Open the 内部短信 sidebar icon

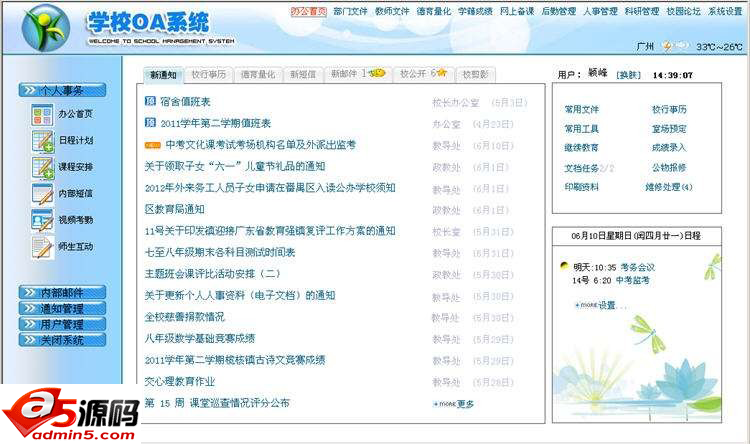42,194
